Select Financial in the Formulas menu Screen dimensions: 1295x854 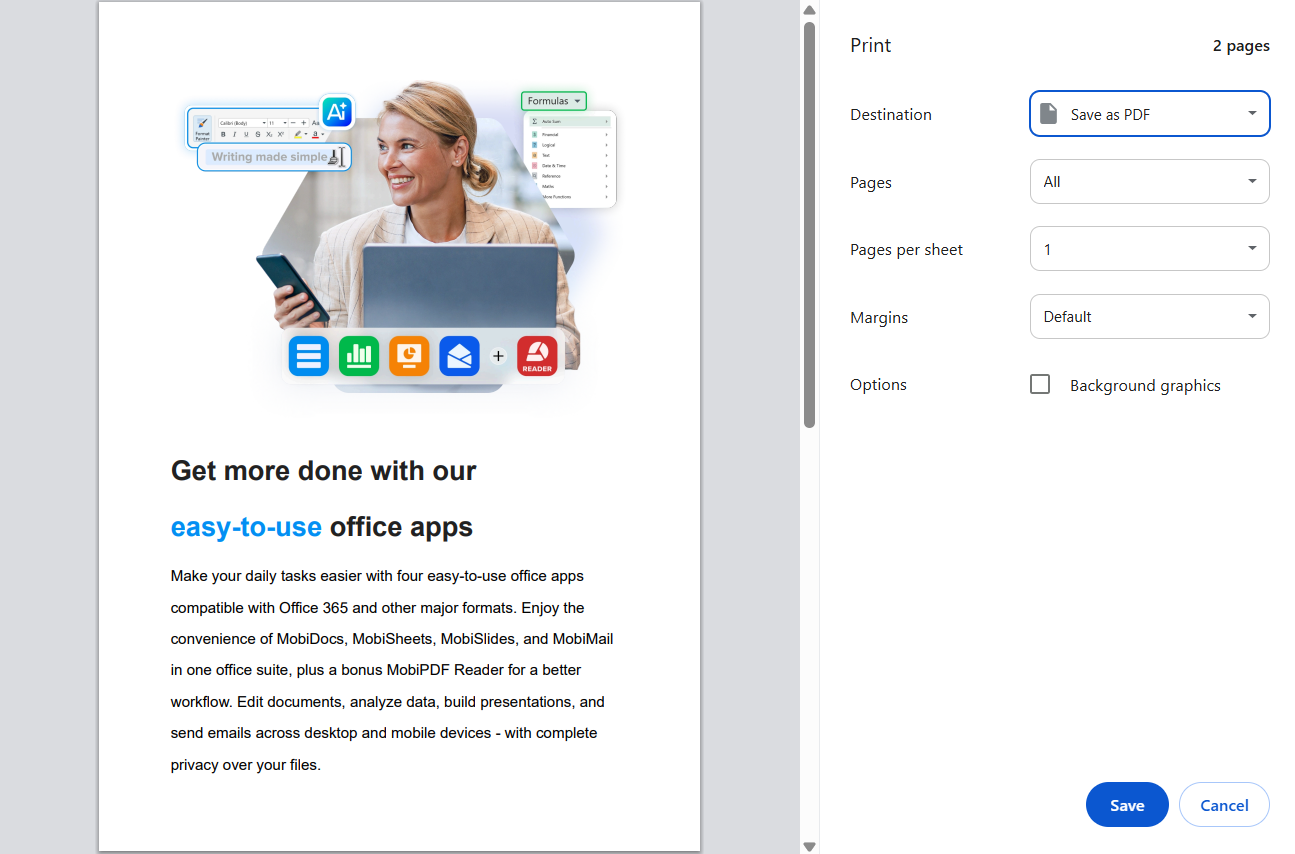tap(550, 134)
